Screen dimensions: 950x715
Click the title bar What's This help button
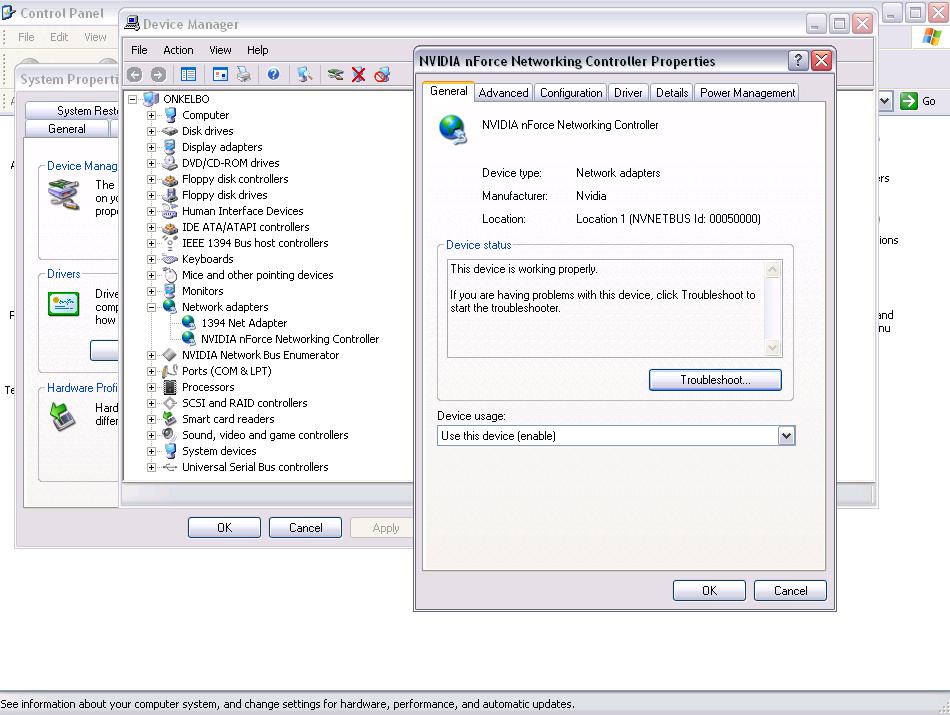[x=798, y=61]
